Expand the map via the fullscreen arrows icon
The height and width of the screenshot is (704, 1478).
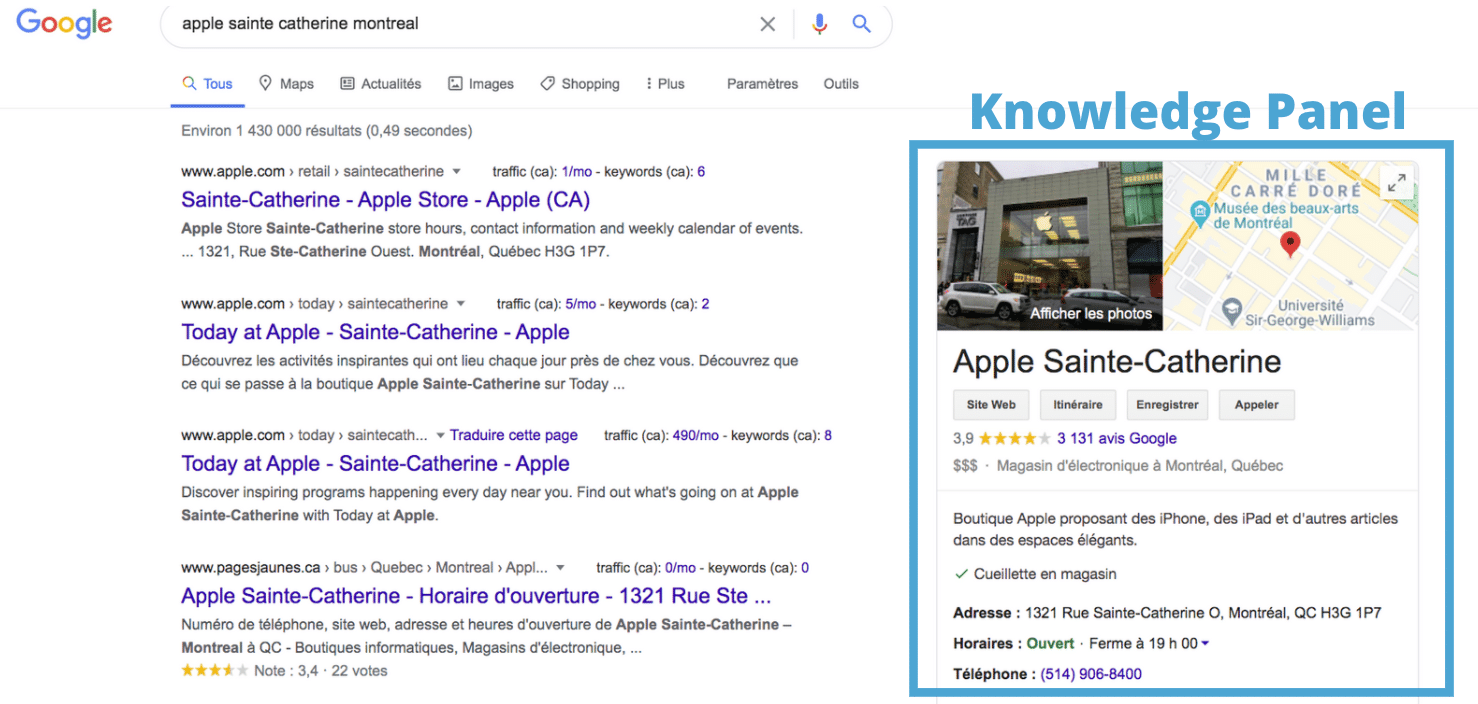click(x=1396, y=183)
